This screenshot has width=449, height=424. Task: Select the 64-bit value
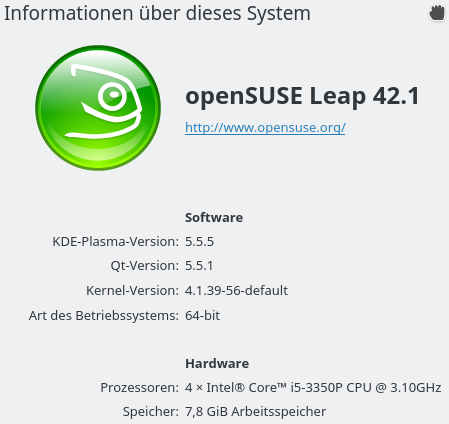[202, 315]
